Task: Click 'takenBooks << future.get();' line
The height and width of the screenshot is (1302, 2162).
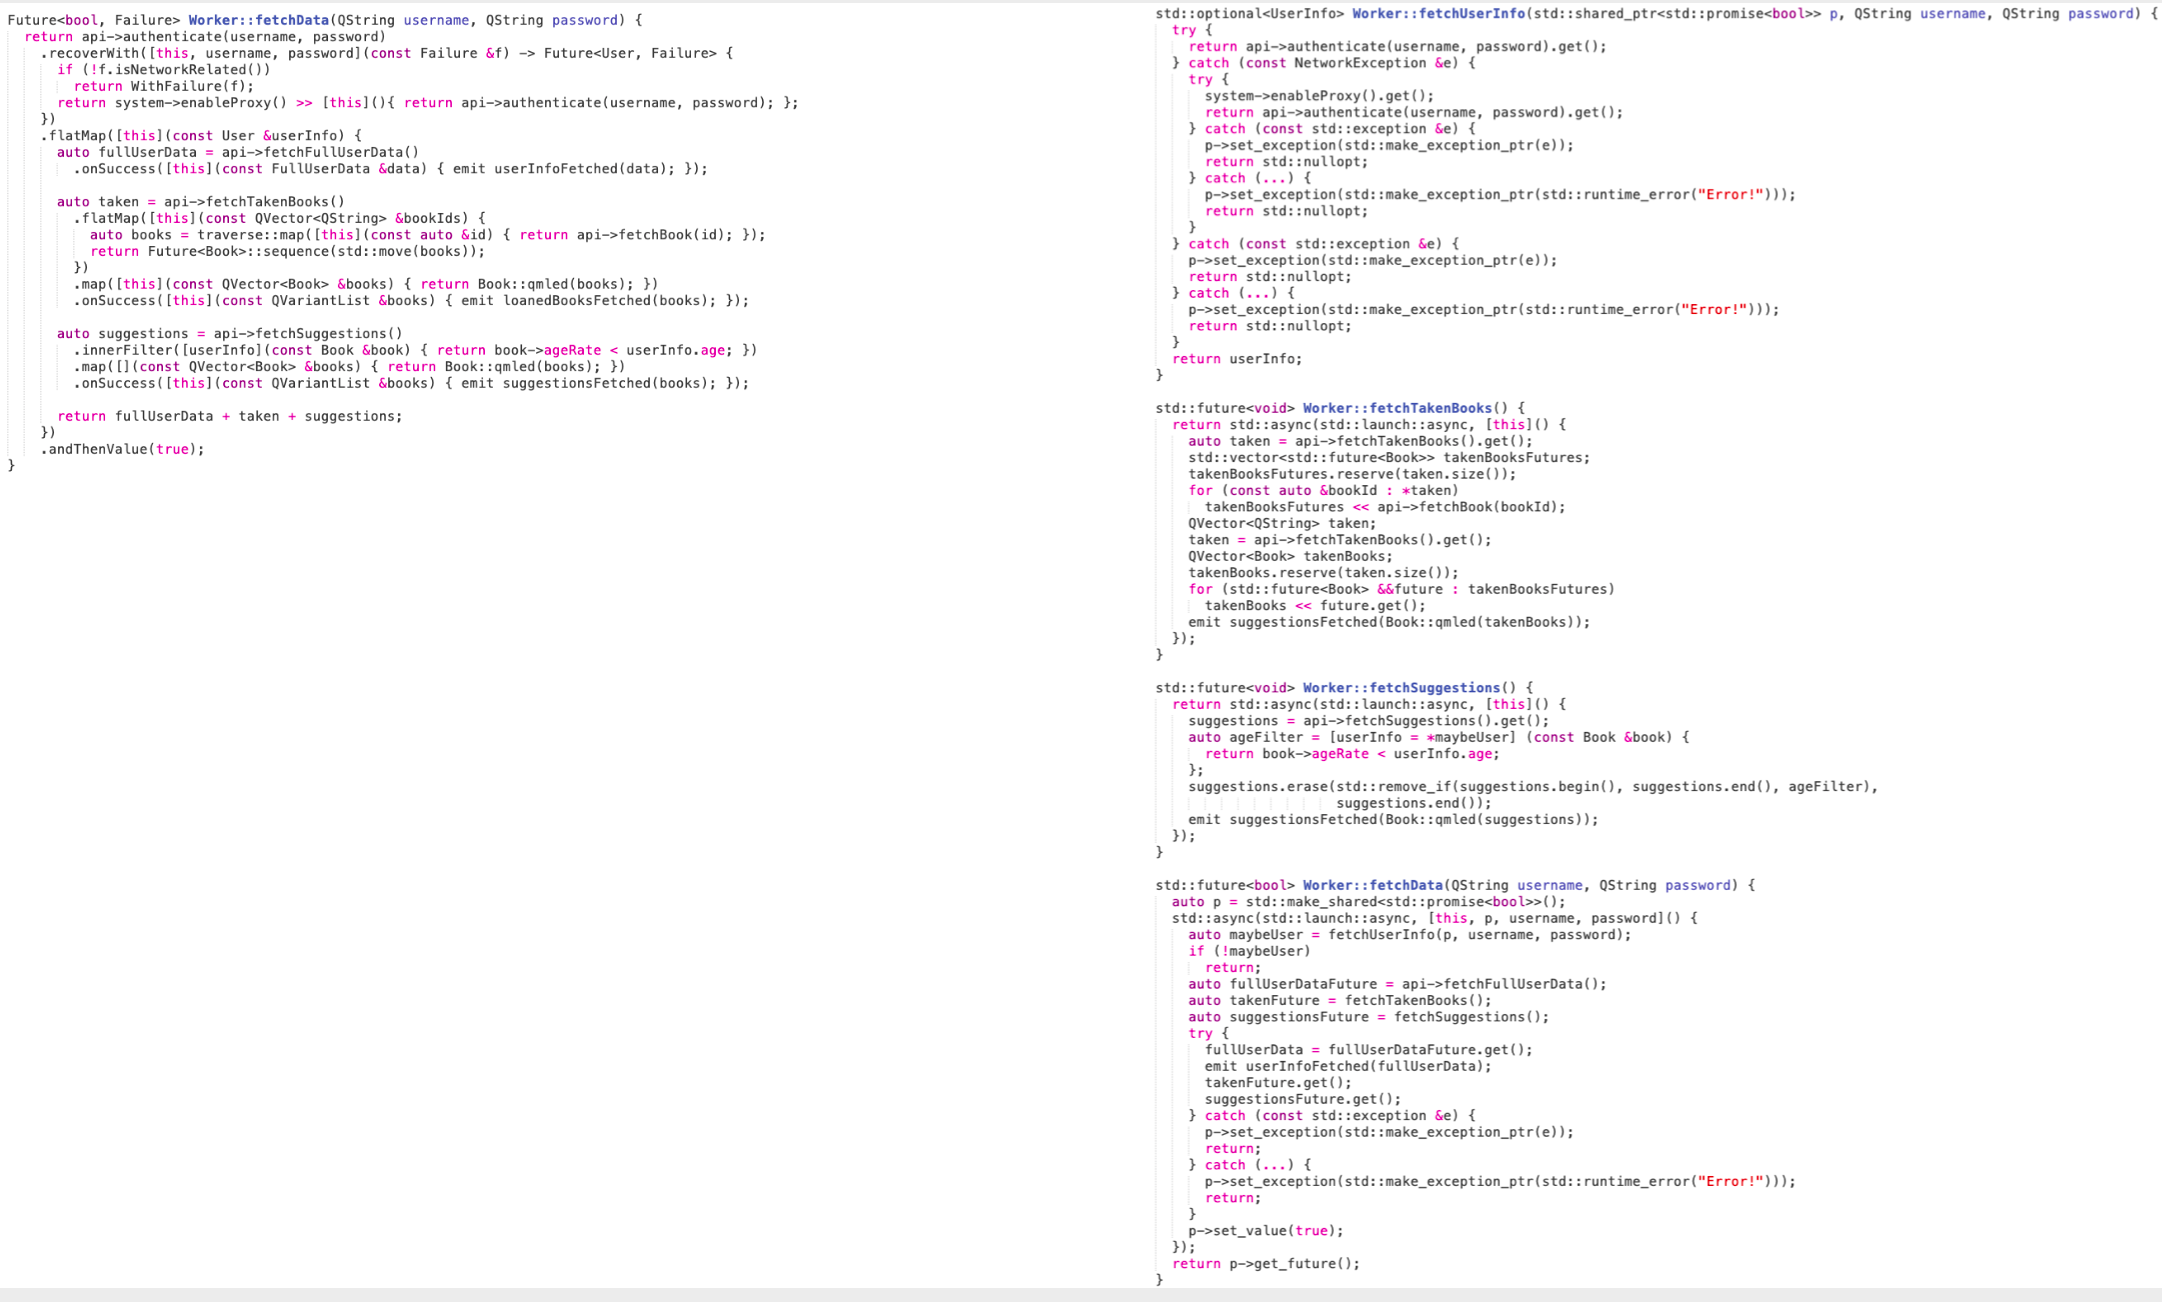Action: tap(1316, 606)
